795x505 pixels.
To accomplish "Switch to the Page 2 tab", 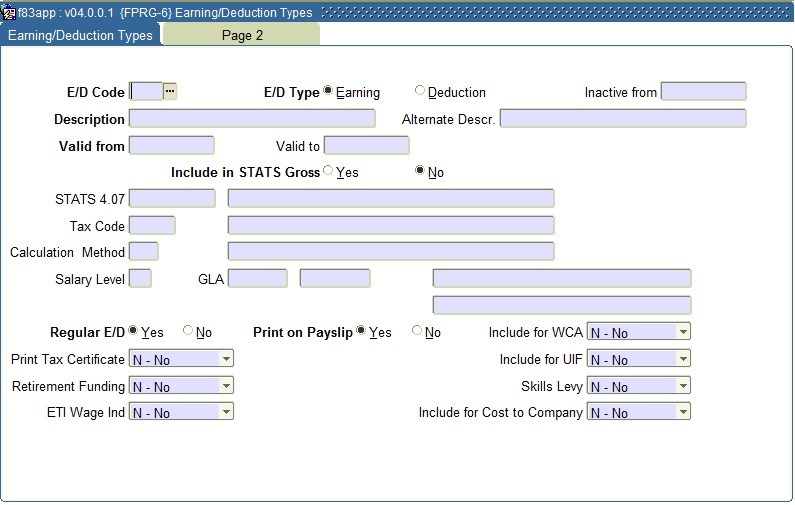I will pyautogui.click(x=242, y=35).
